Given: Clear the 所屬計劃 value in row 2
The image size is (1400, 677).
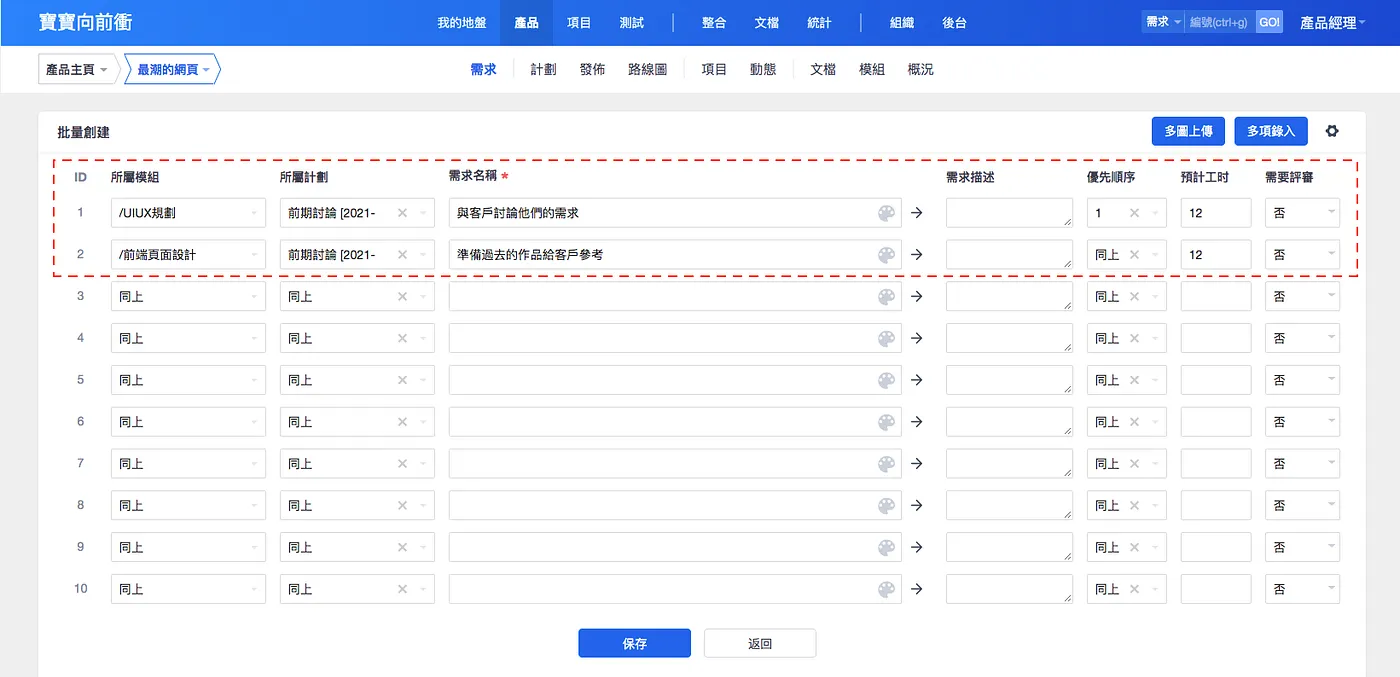Looking at the screenshot, I should point(402,255).
